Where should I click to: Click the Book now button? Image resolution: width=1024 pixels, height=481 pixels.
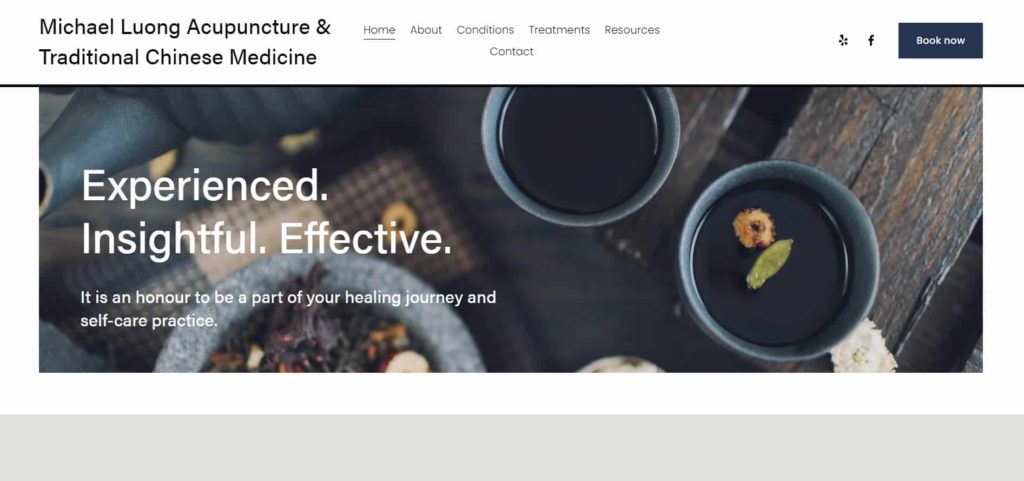pos(940,40)
